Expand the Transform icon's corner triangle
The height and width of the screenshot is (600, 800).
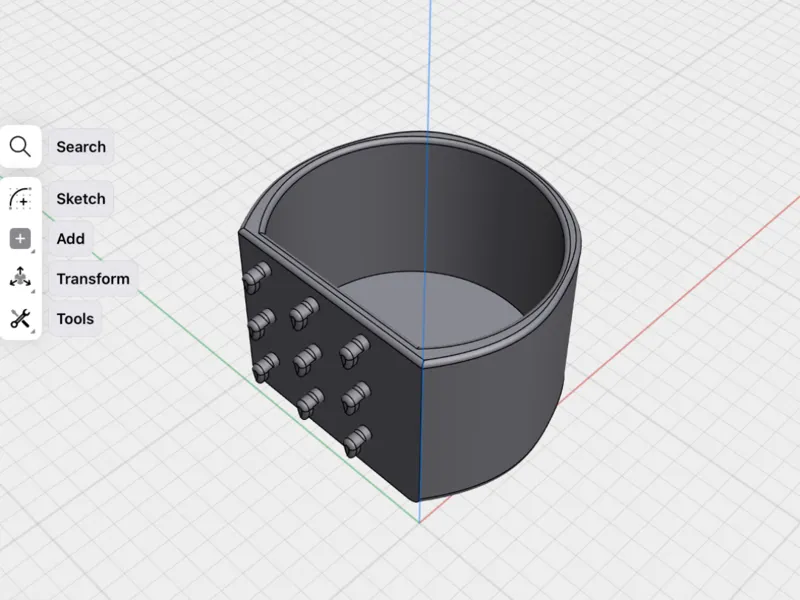click(x=33, y=292)
